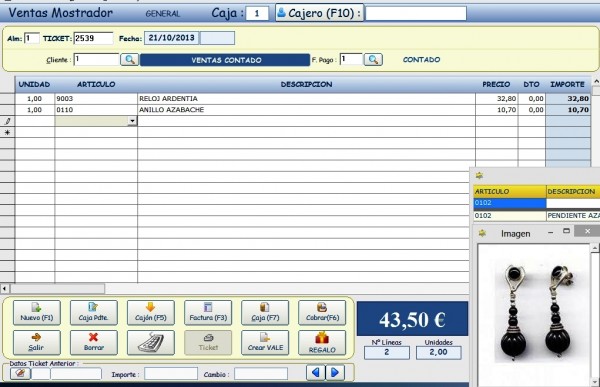Select cashier with Cajero (F10) button
600x387 pixels.
(x=319, y=13)
